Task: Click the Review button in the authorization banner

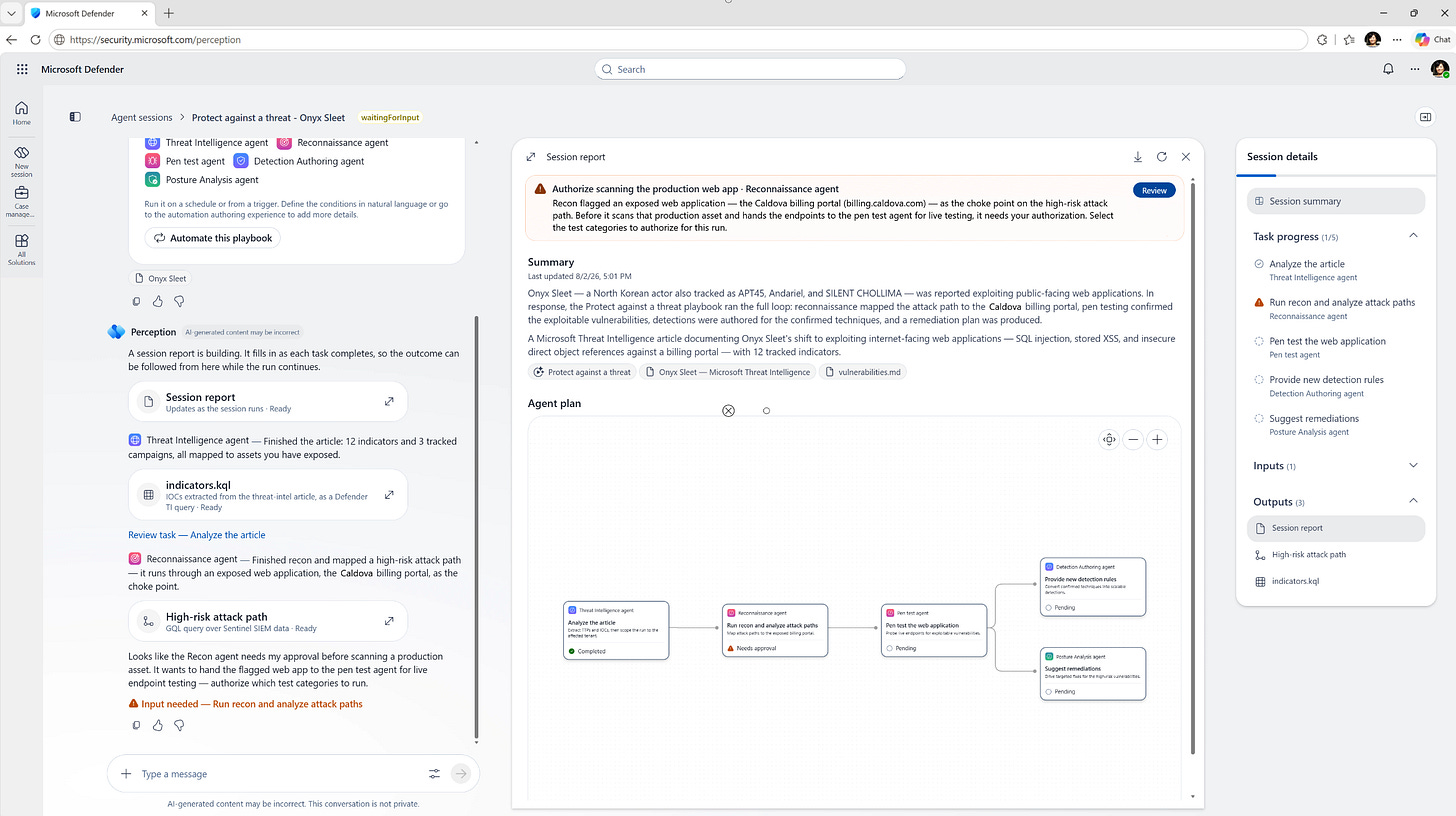Action: coord(1154,190)
